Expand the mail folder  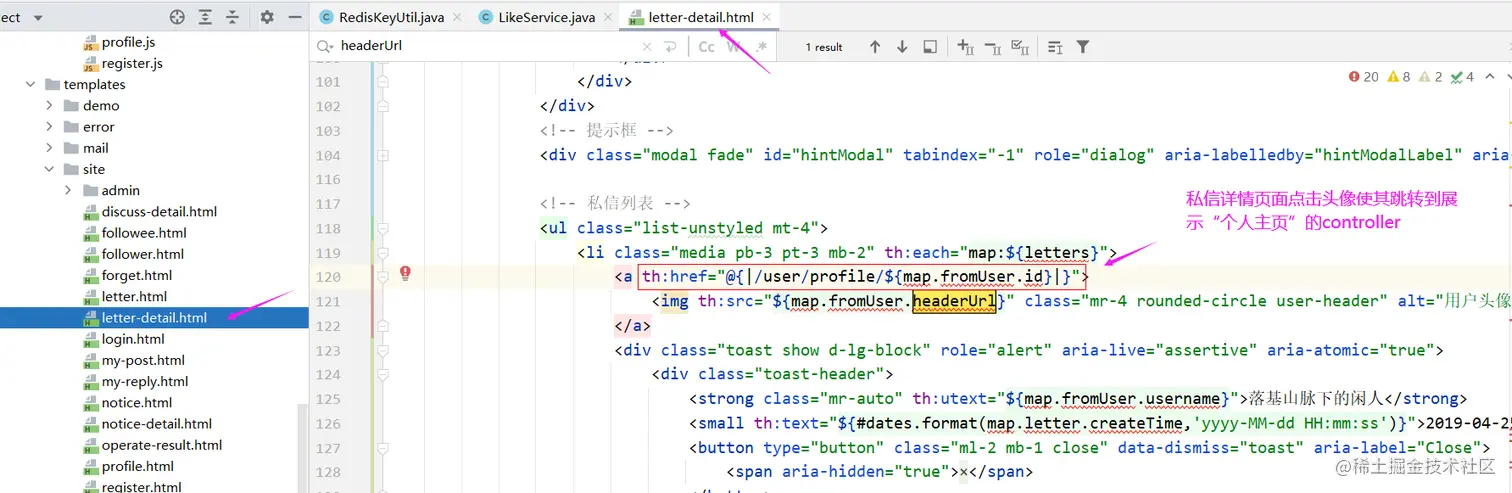pos(50,148)
